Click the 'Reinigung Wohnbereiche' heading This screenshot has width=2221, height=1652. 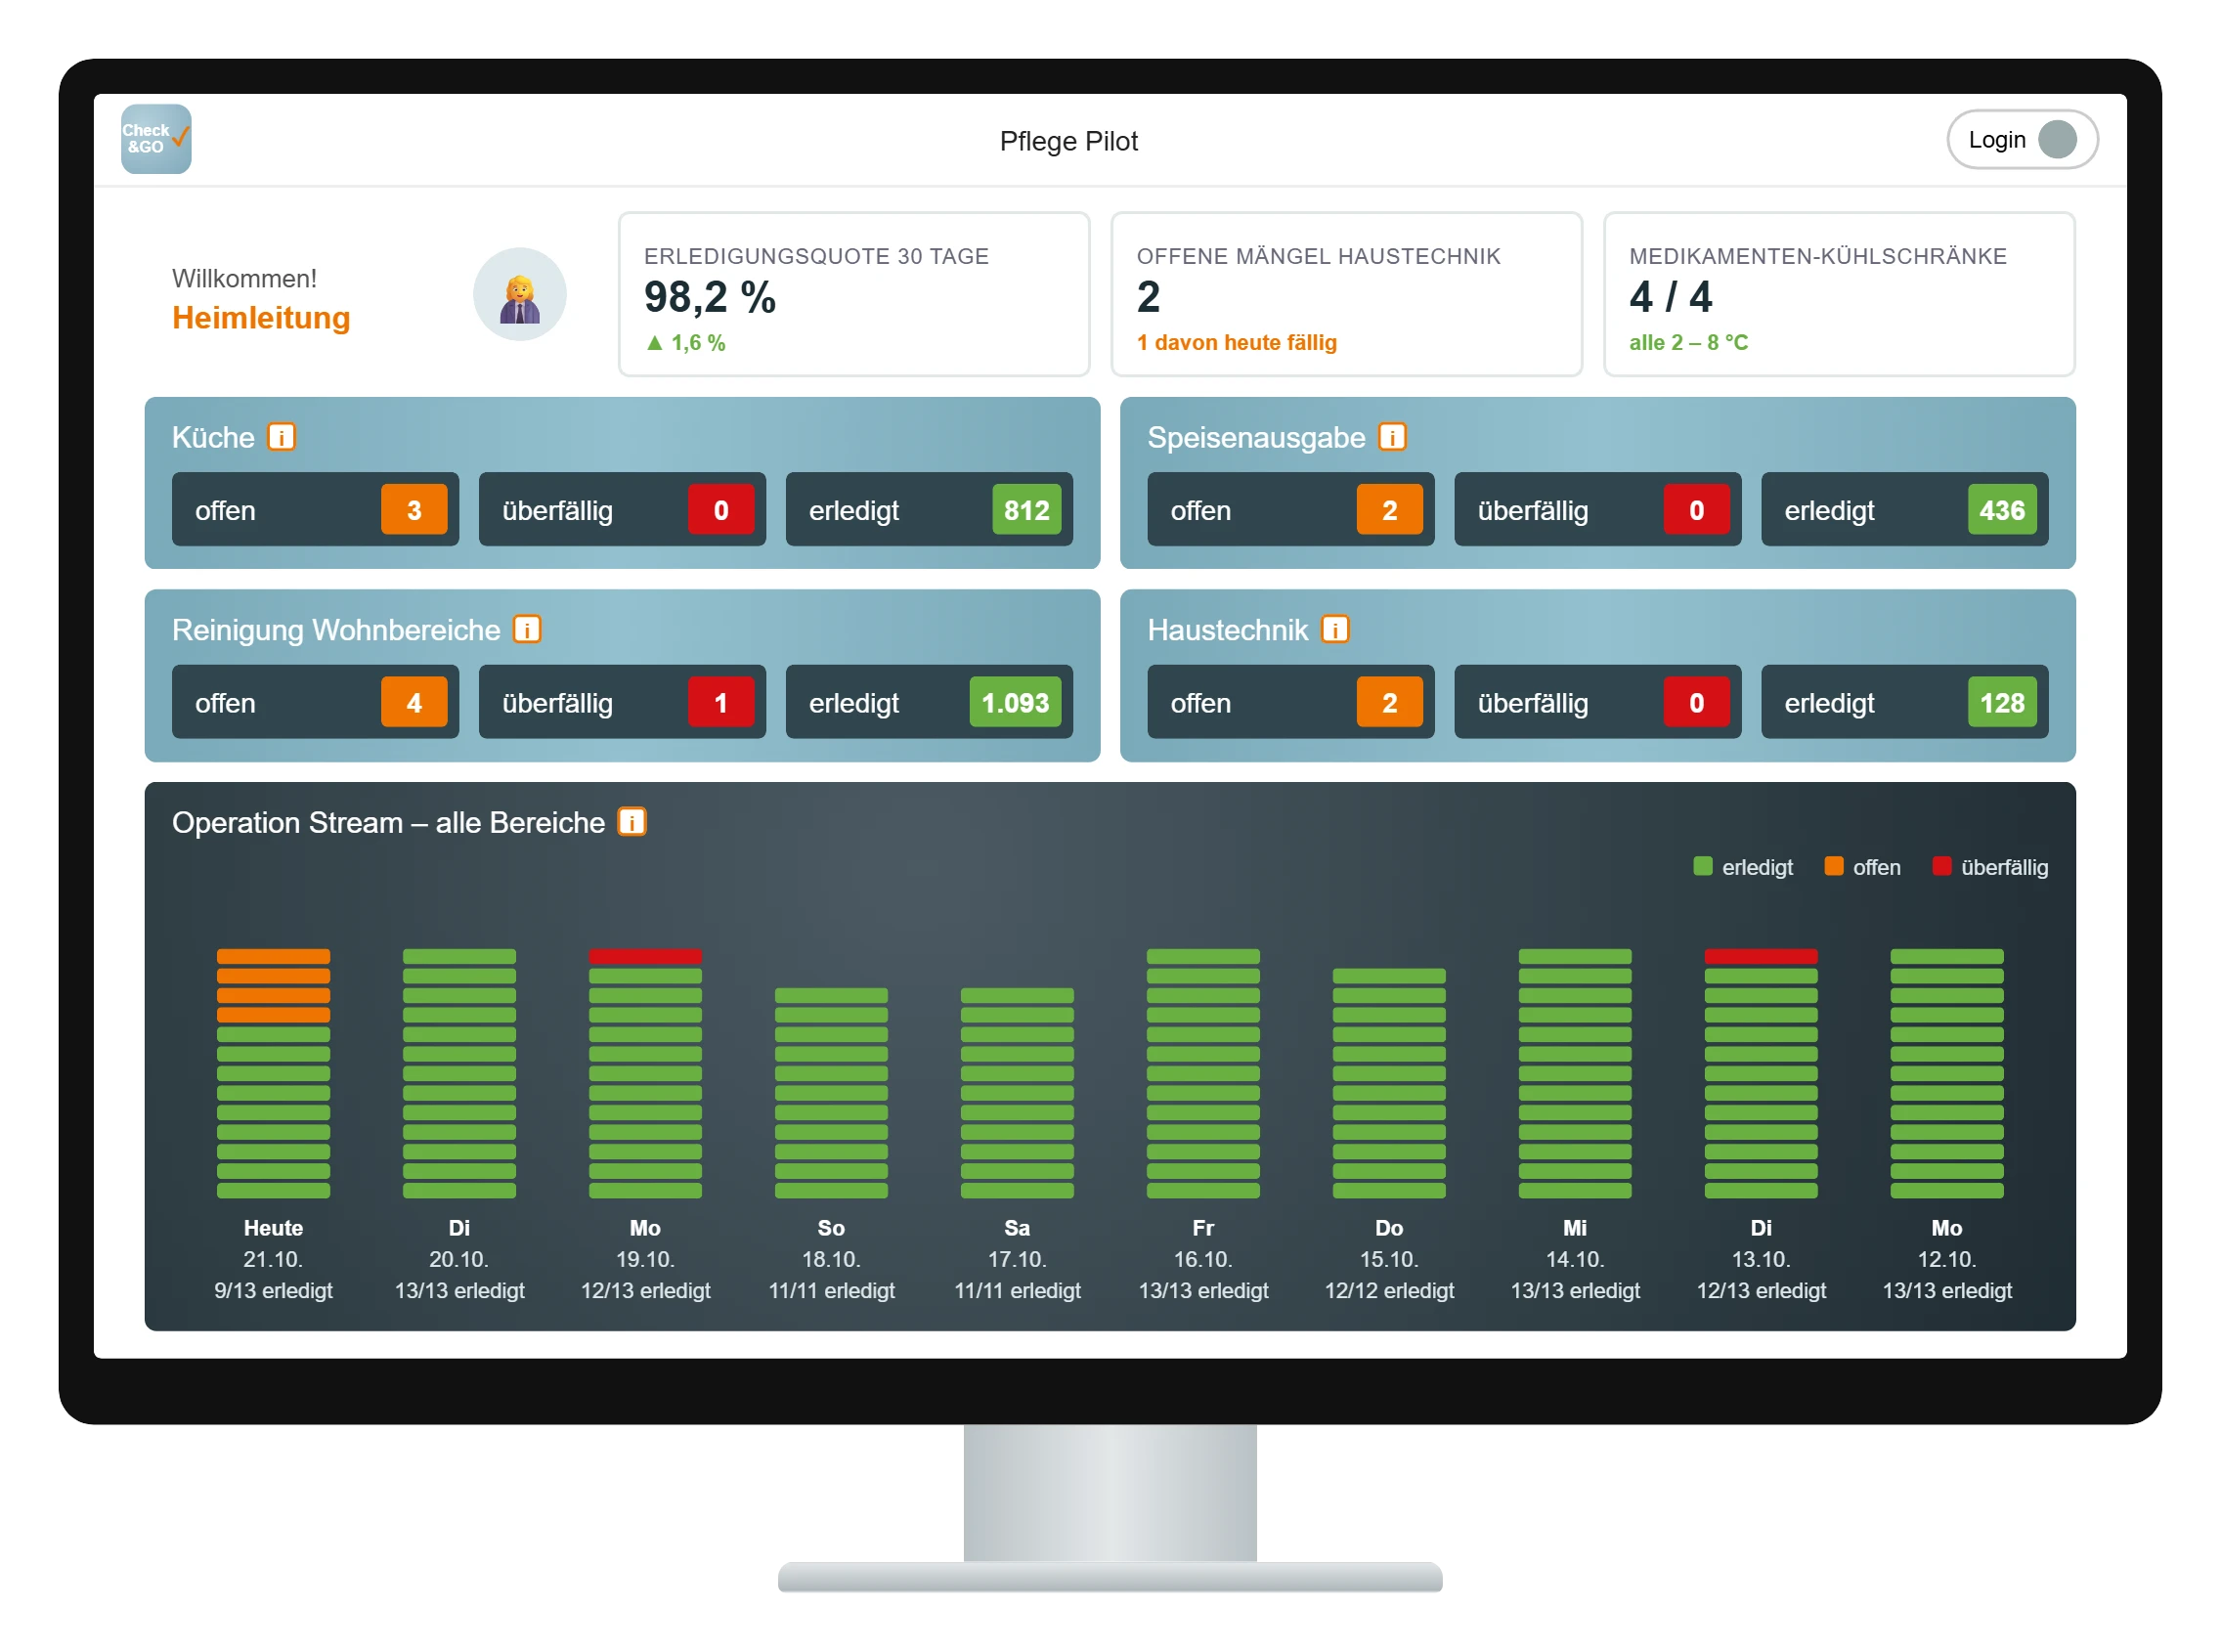pyautogui.click(x=336, y=630)
